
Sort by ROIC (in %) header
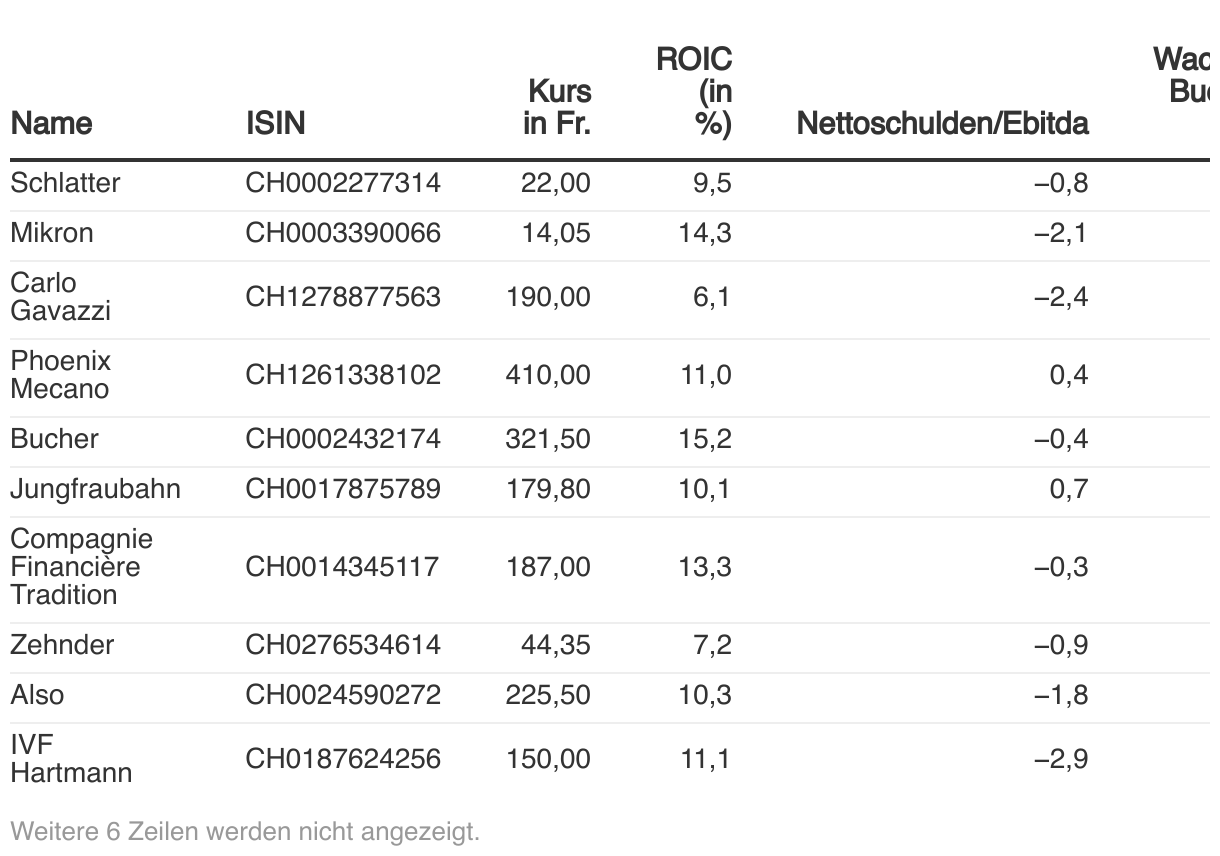tap(694, 91)
